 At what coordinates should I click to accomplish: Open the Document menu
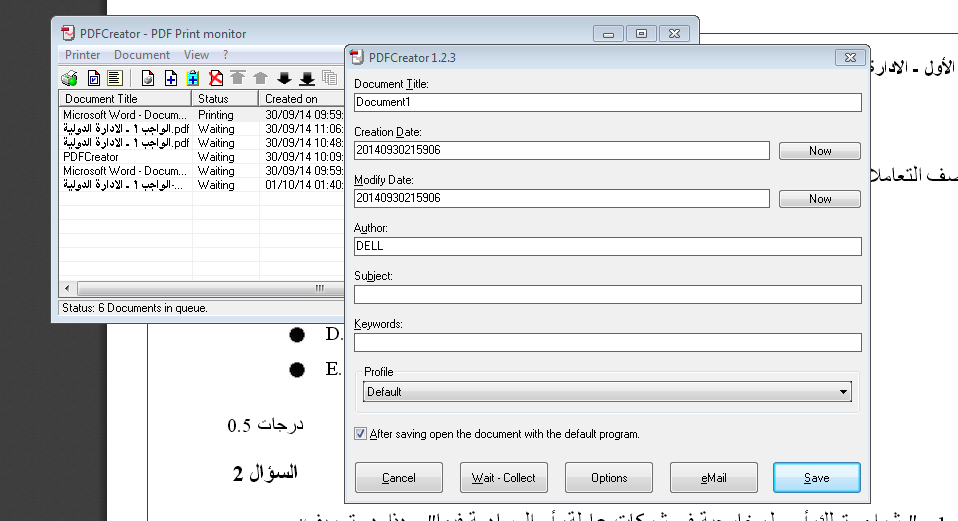tap(142, 55)
